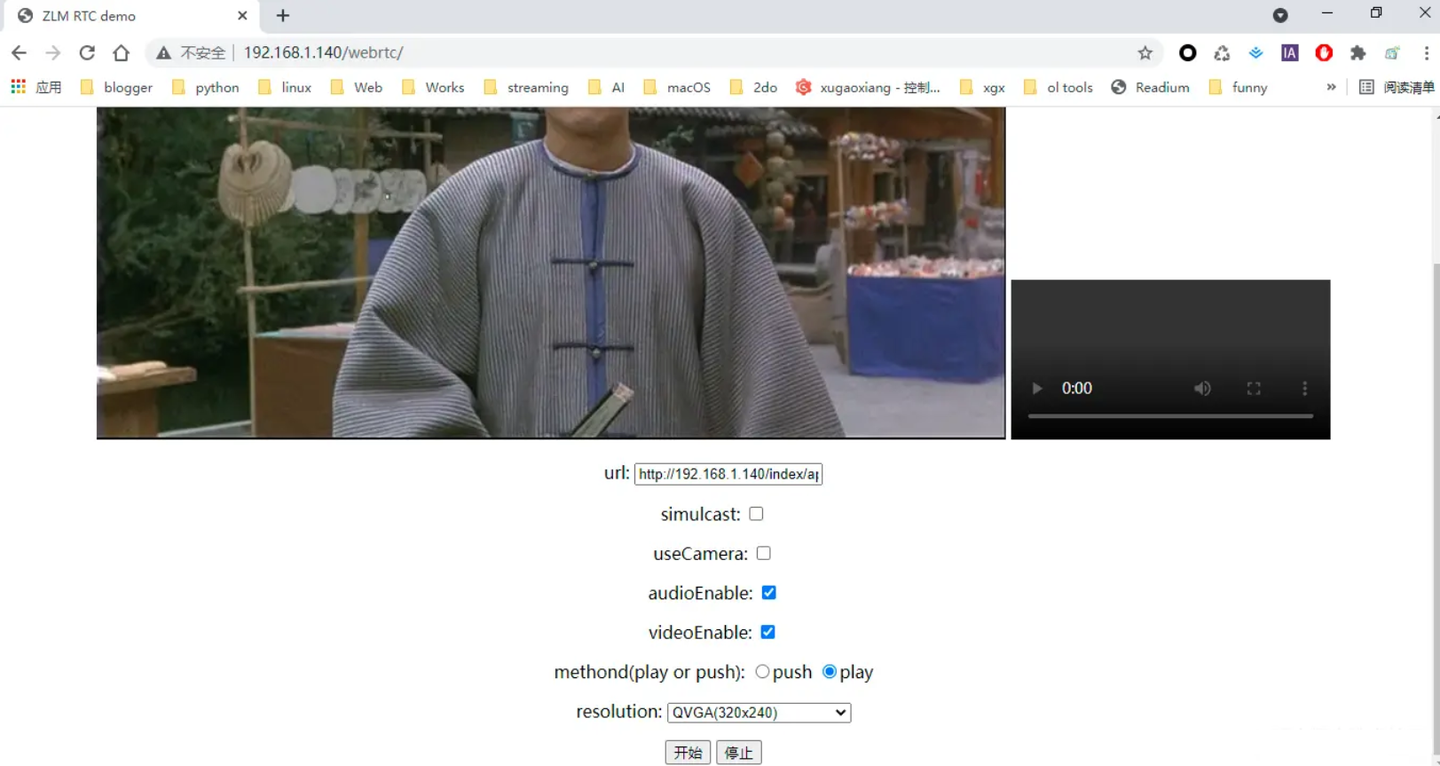Enable the simulcast checkbox
Image resolution: width=1440 pixels, height=766 pixels.
[x=756, y=513]
